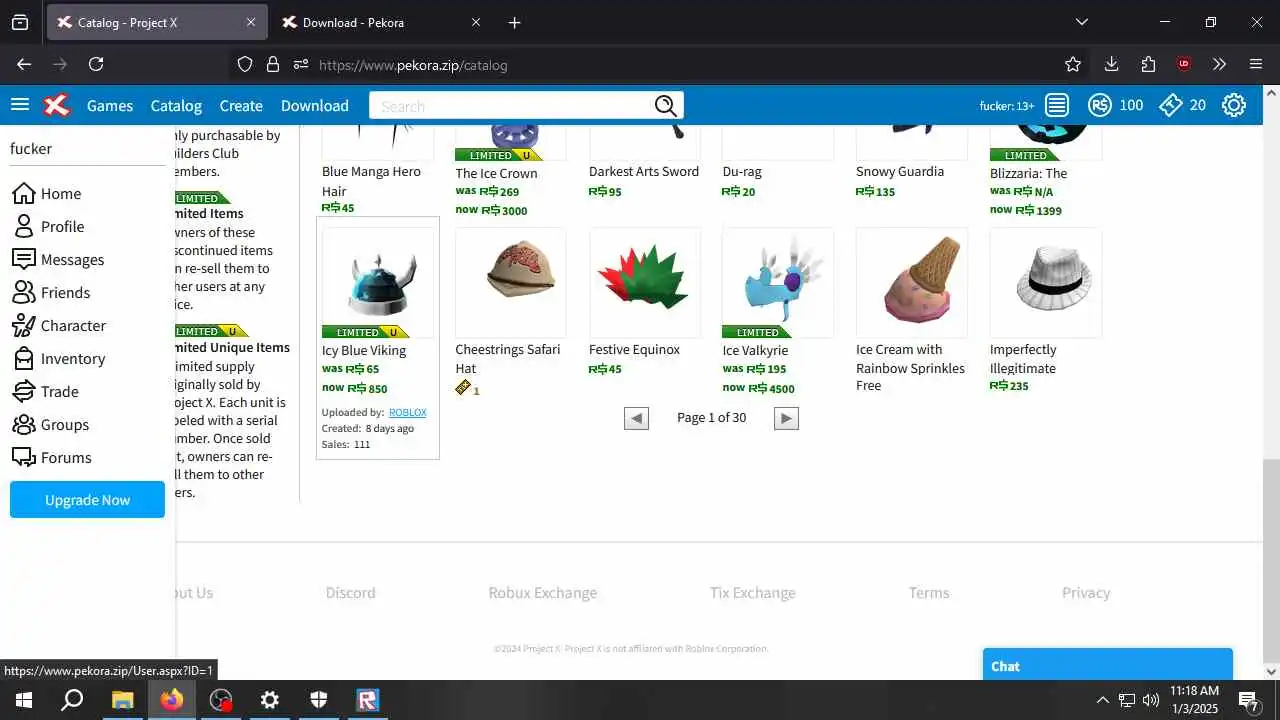
Task: Click the Home sidebar icon
Action: [x=24, y=193]
